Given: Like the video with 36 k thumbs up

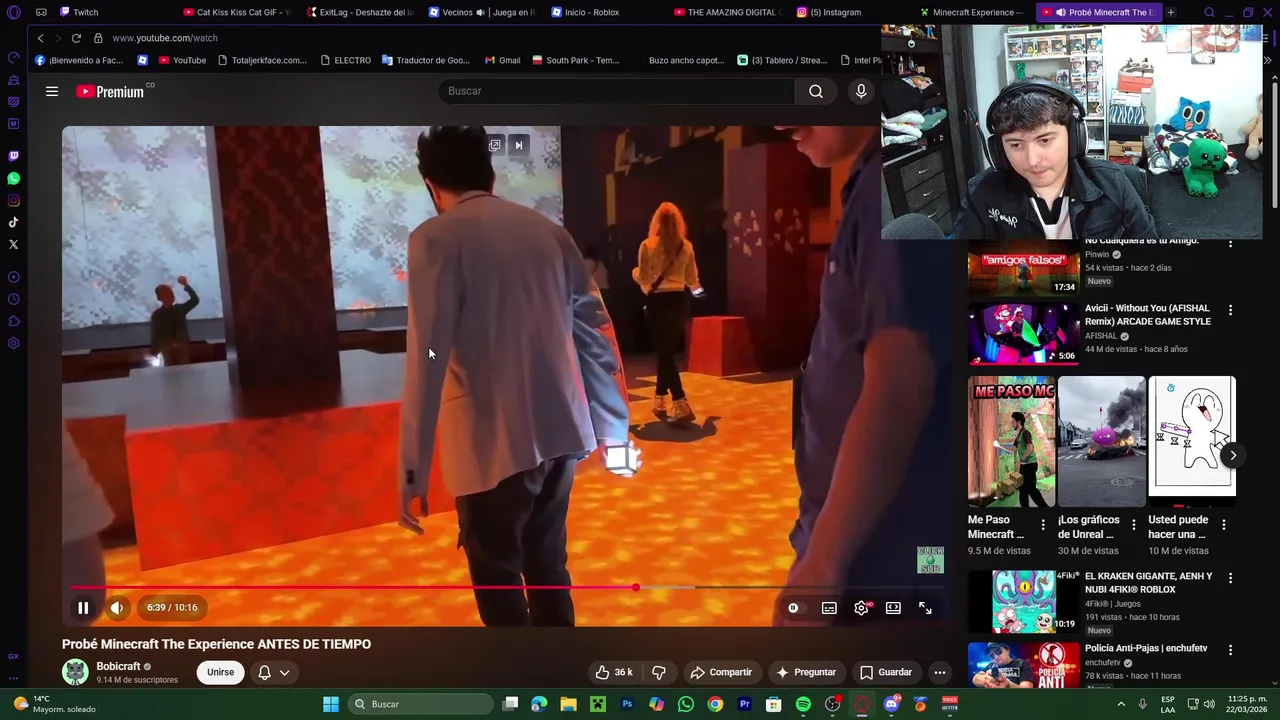Looking at the screenshot, I should pyautogui.click(x=613, y=672).
